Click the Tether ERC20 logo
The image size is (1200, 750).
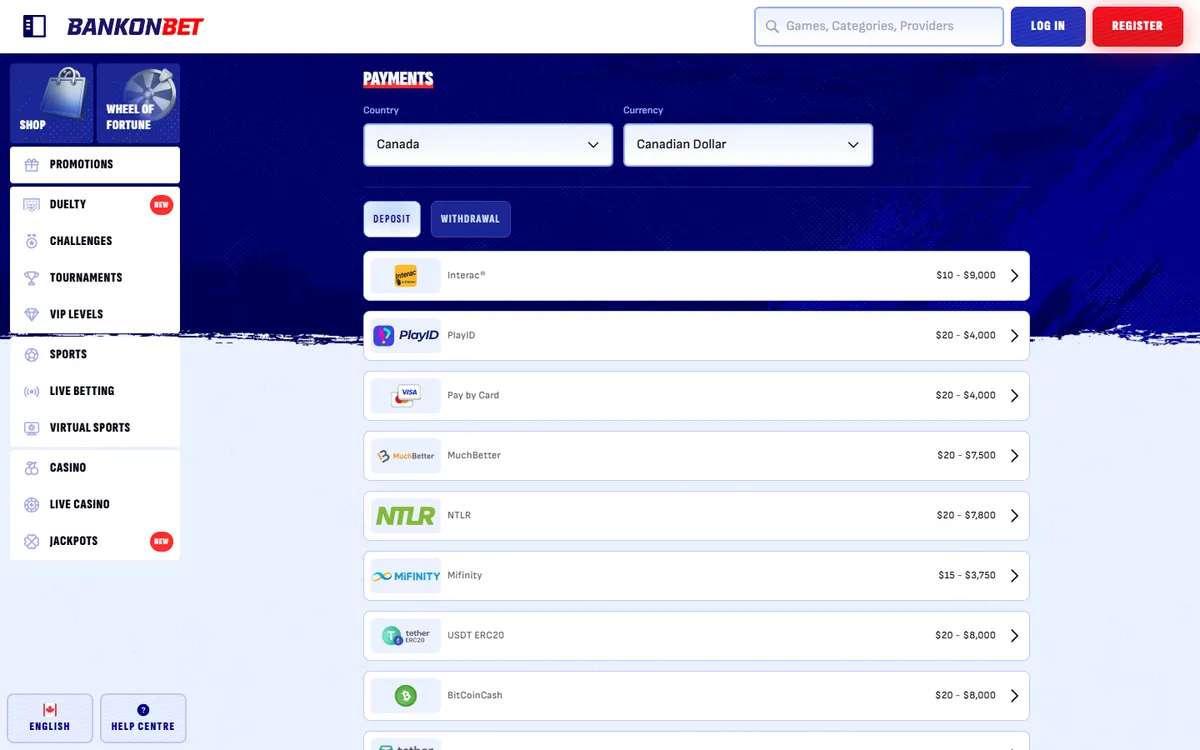coord(405,636)
